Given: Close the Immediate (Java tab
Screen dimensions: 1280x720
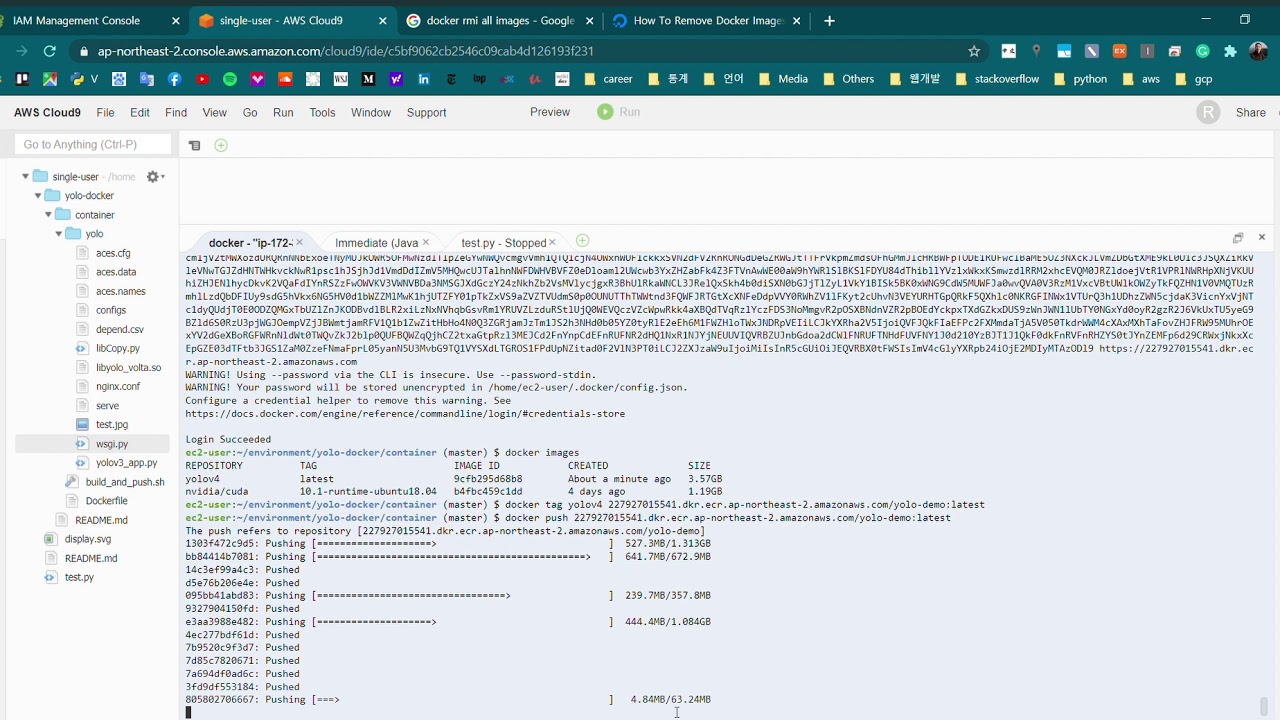Looking at the screenshot, I should 426,242.
